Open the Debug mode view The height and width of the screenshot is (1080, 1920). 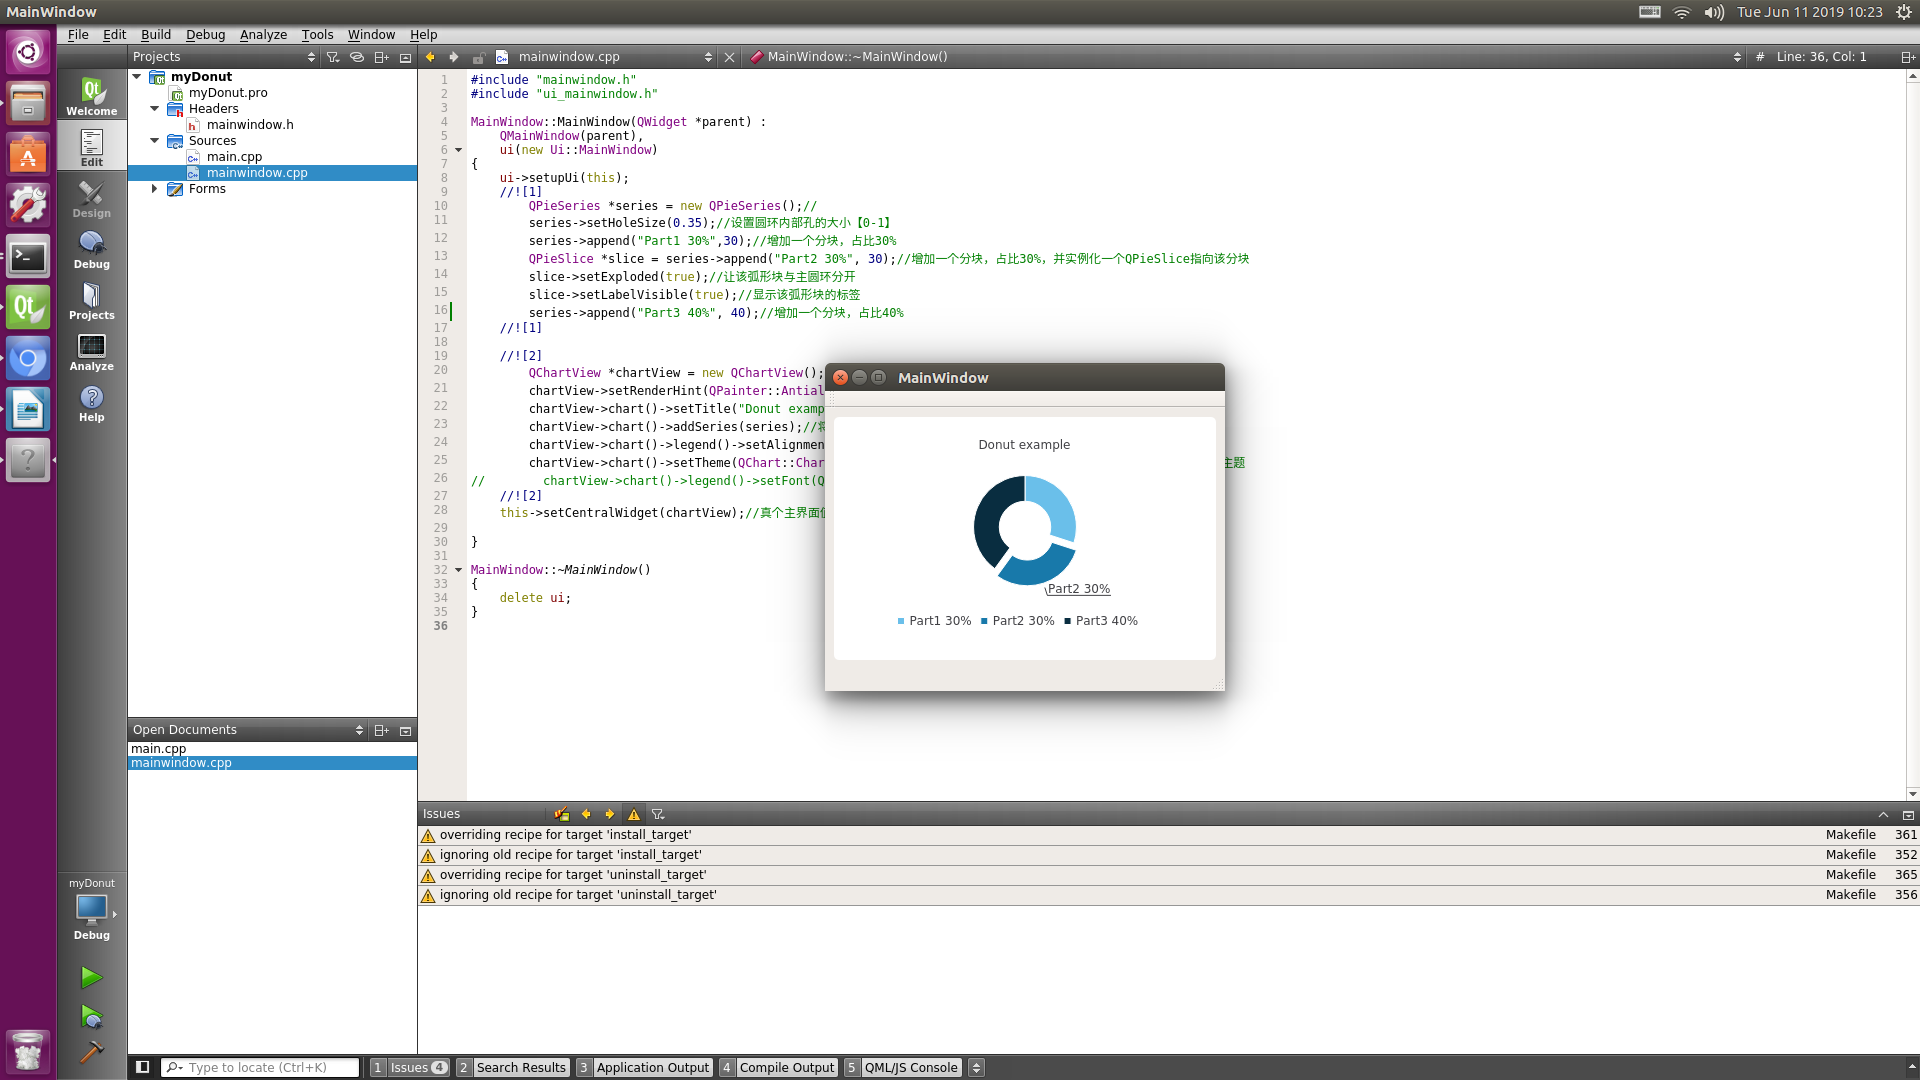[91, 250]
